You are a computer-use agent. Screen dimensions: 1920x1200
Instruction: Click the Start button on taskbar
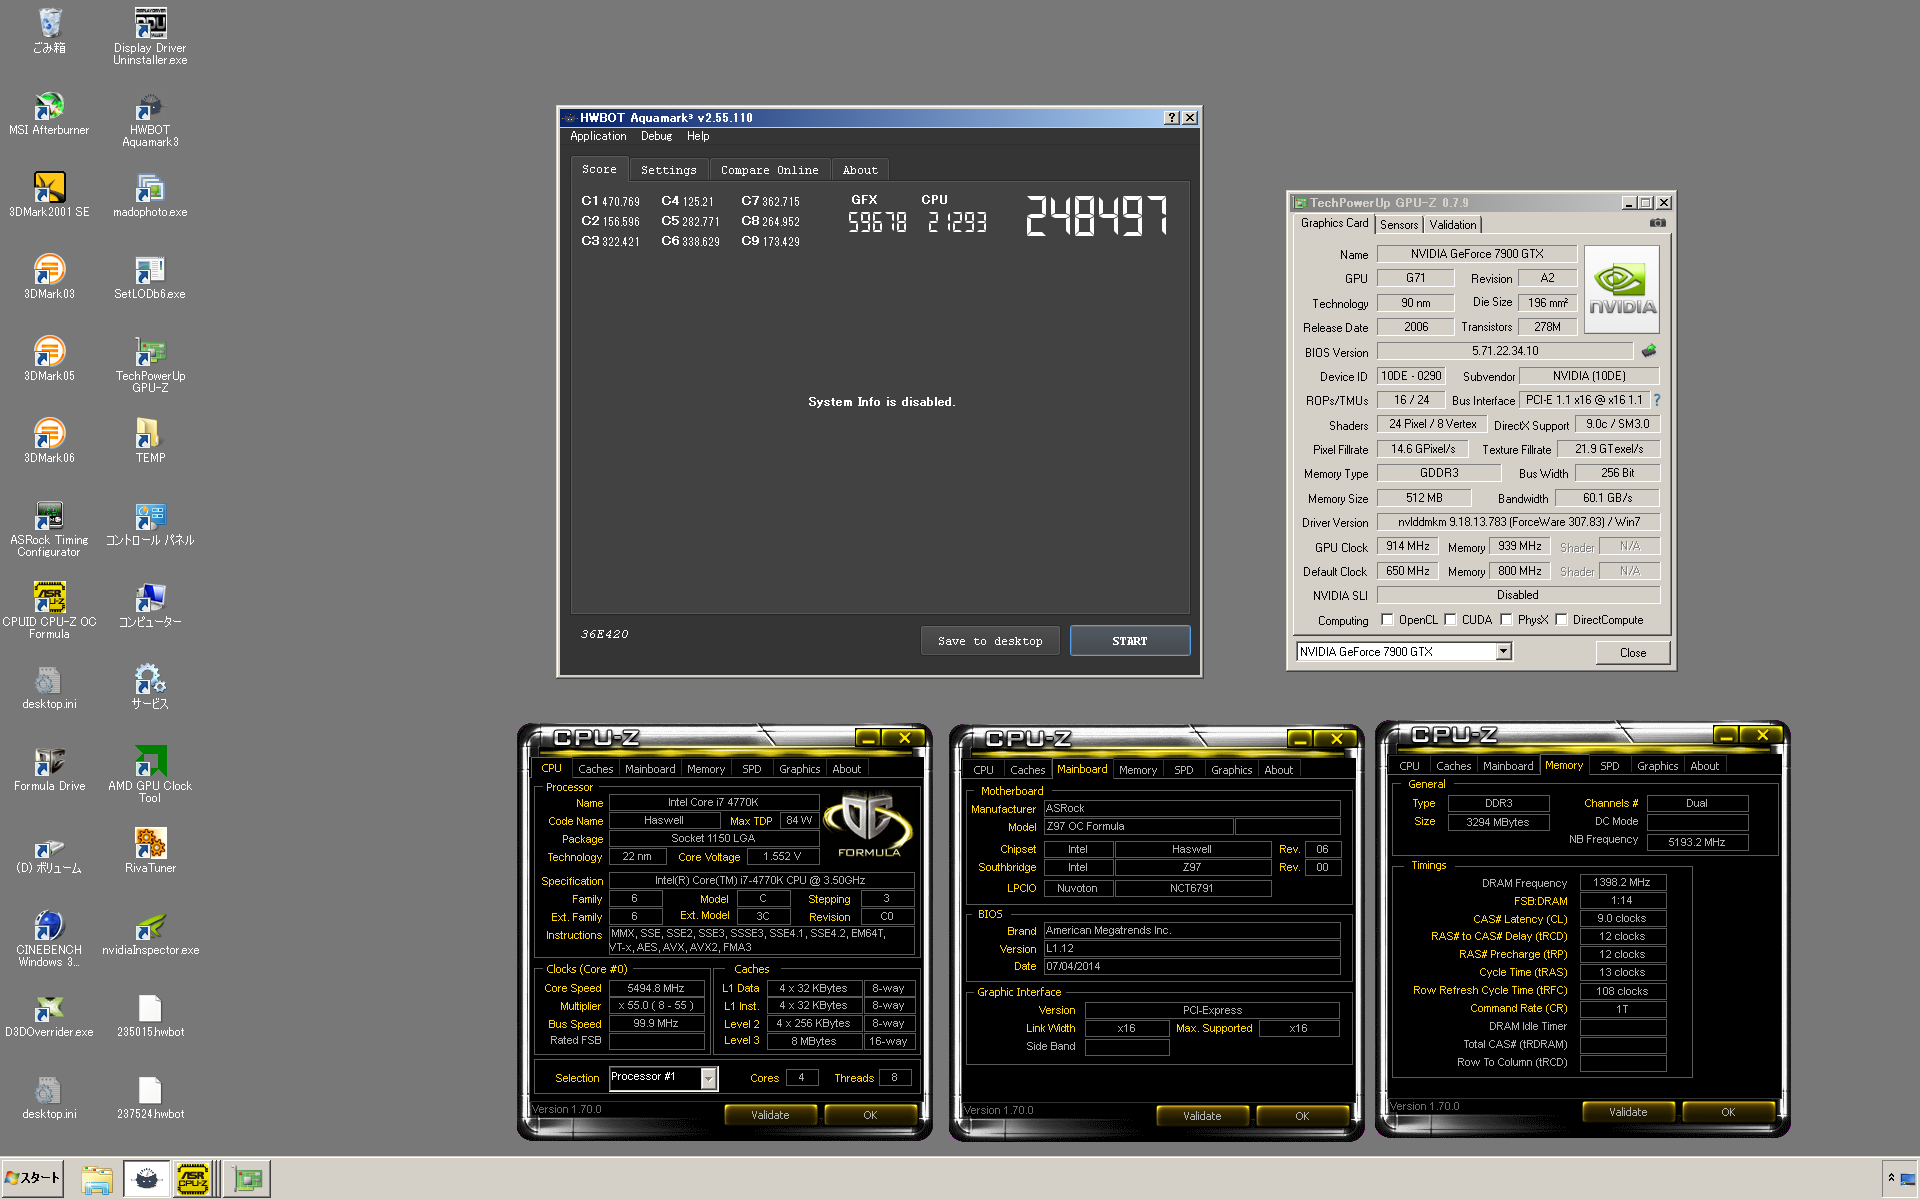tap(33, 1178)
